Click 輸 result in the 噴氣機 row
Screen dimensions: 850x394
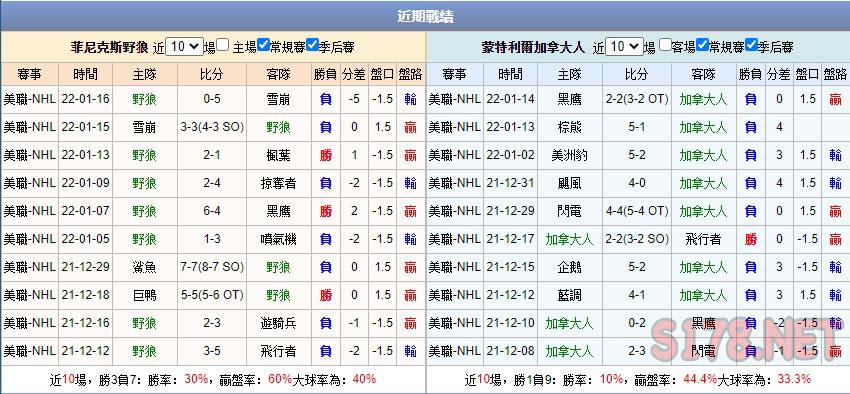pyautogui.click(x=410, y=239)
